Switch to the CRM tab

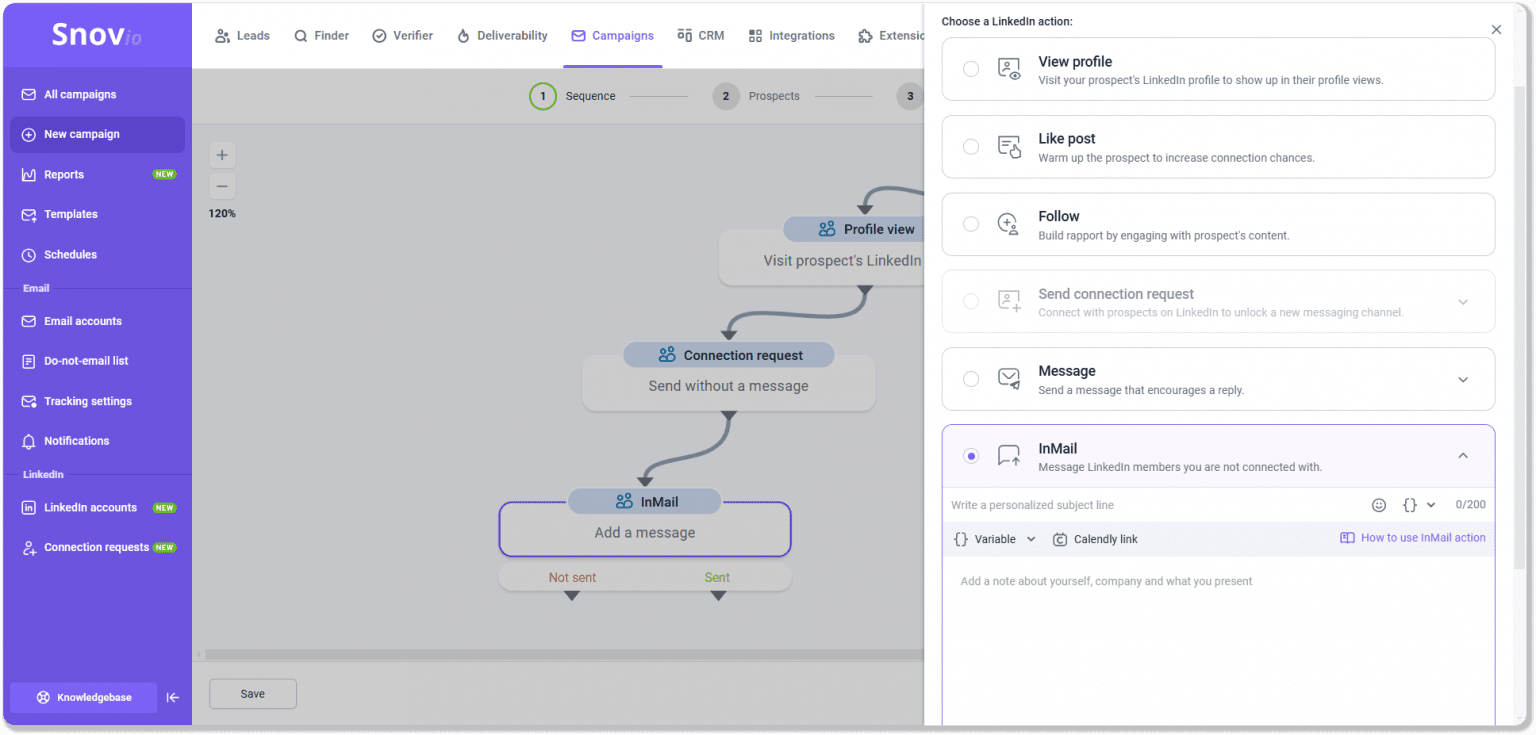click(700, 35)
